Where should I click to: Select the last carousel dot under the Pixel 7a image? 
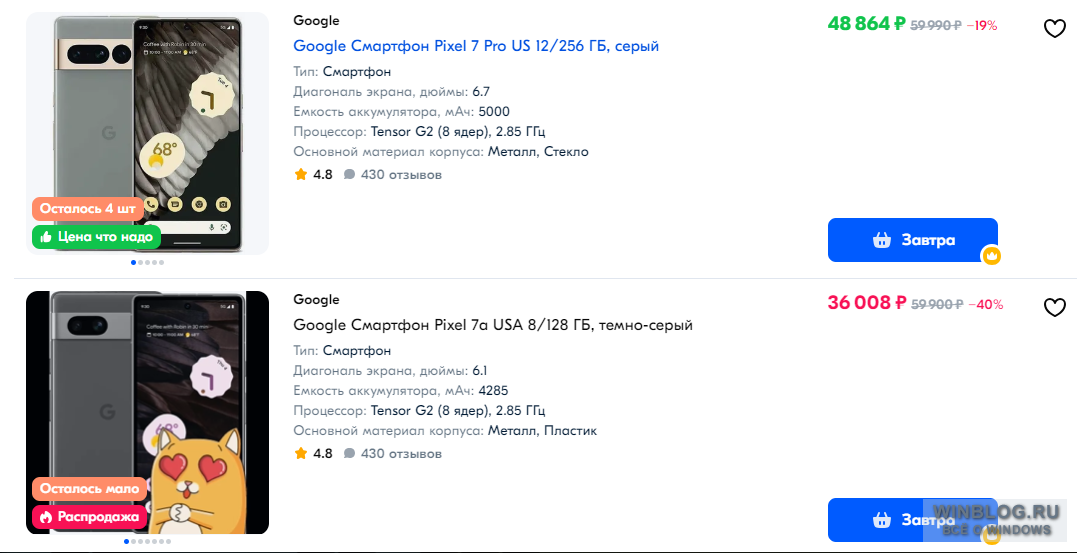pos(169,541)
